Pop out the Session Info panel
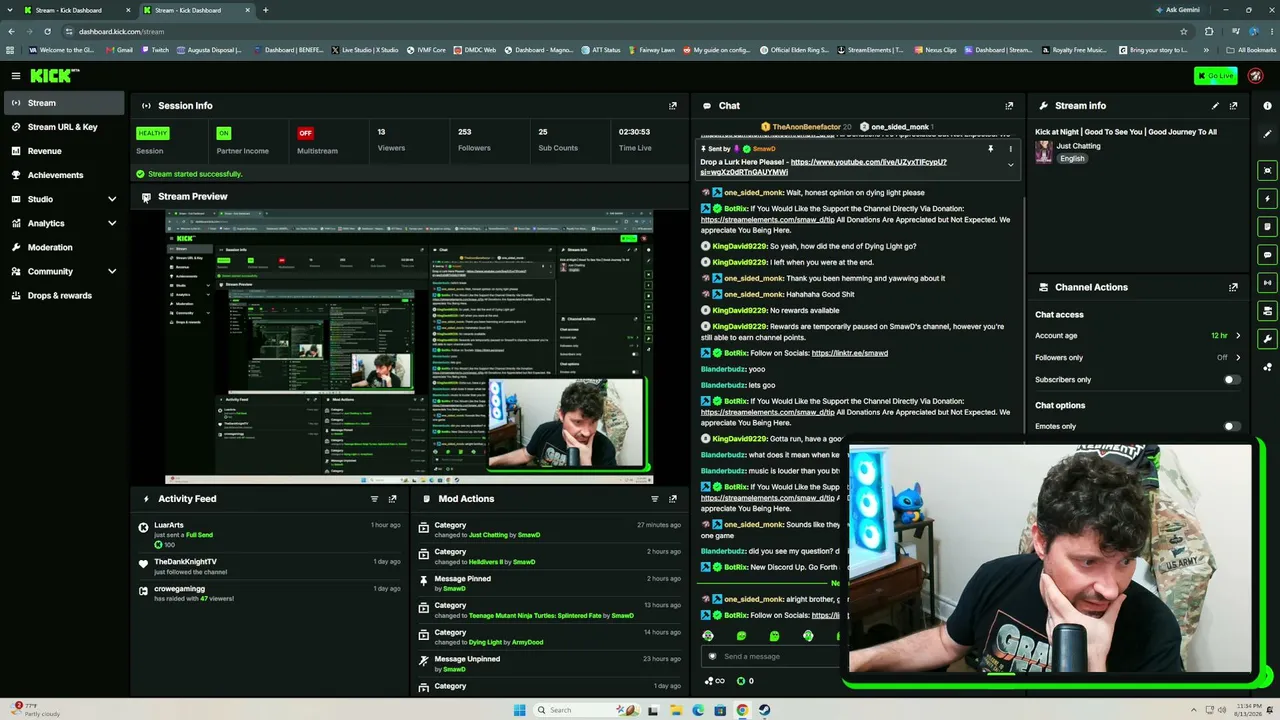 [673, 105]
